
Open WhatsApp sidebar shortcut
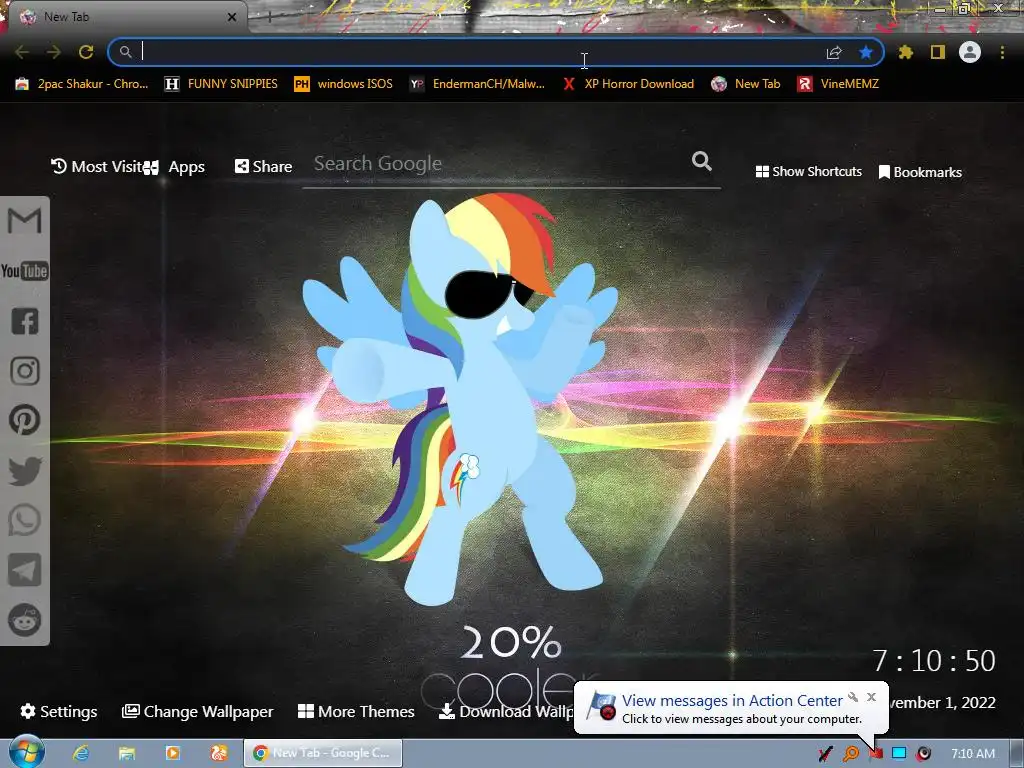[x=25, y=520]
